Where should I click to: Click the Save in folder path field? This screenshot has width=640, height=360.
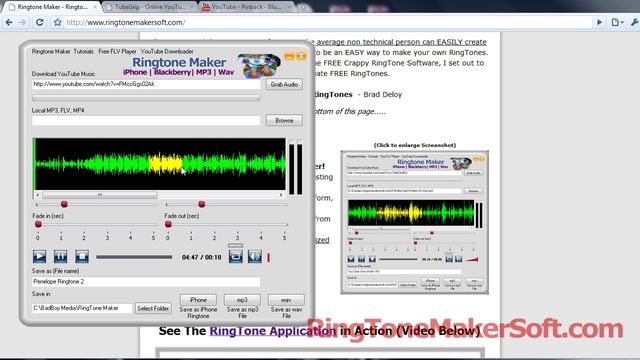[82, 308]
